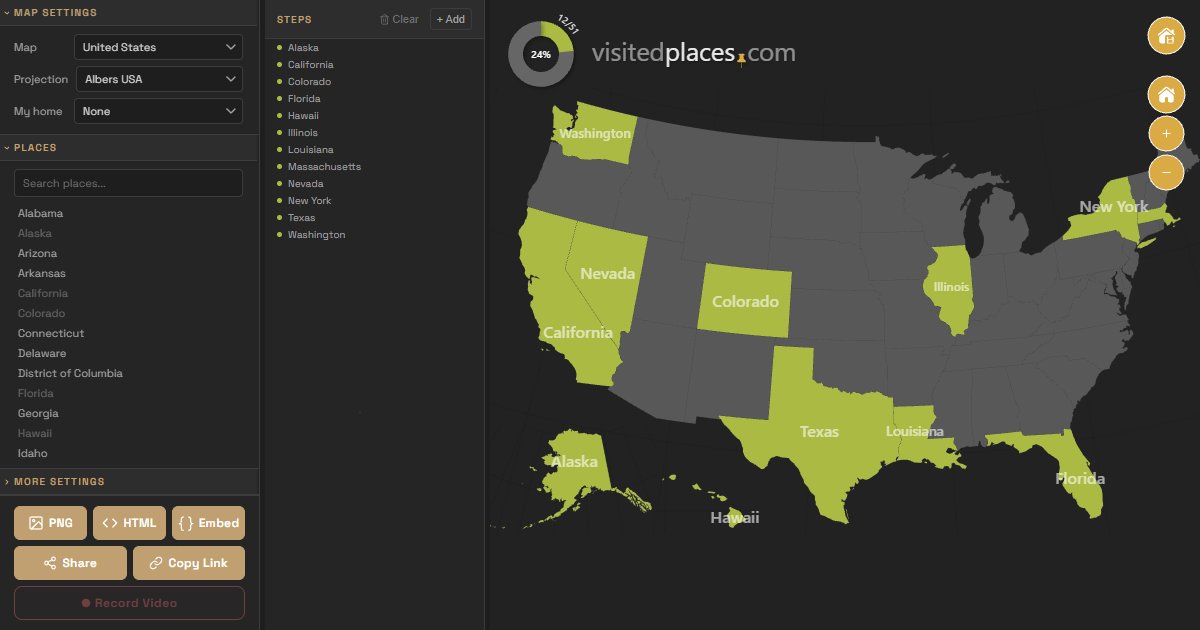Image resolution: width=1200 pixels, height=630 pixels.
Task: Click the Louisiana step in Steps panel
Action: (x=311, y=150)
